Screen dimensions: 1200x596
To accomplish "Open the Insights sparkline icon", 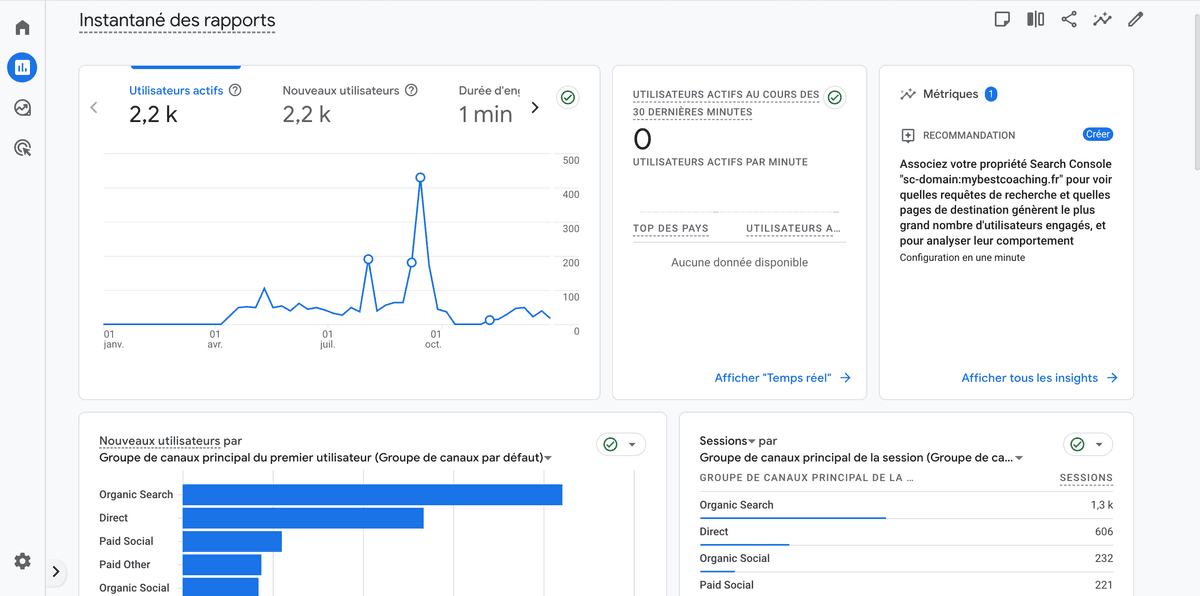I will [x=1102, y=19].
